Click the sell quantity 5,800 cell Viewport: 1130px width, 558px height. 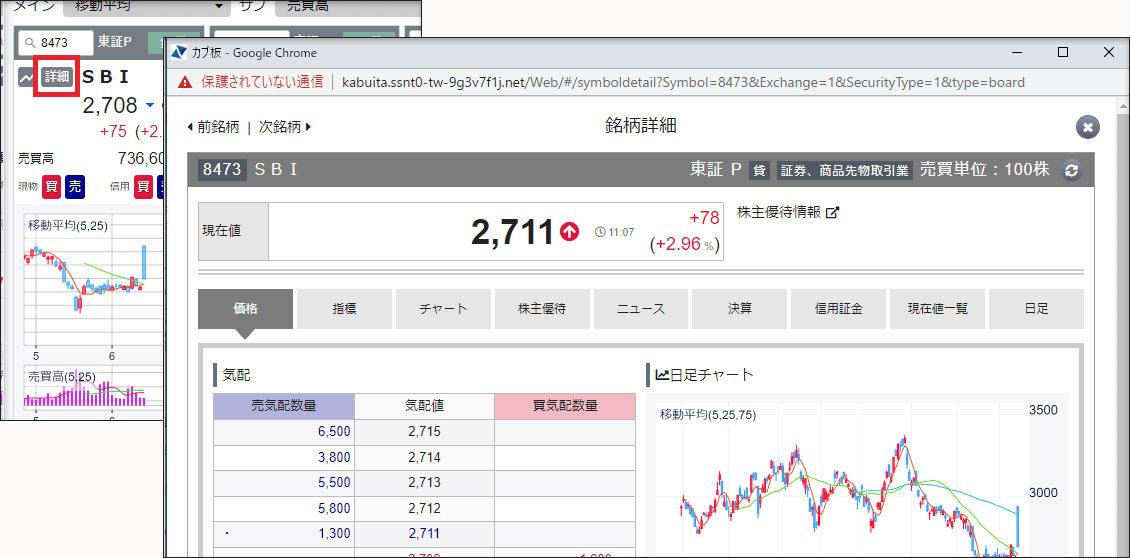coord(284,508)
